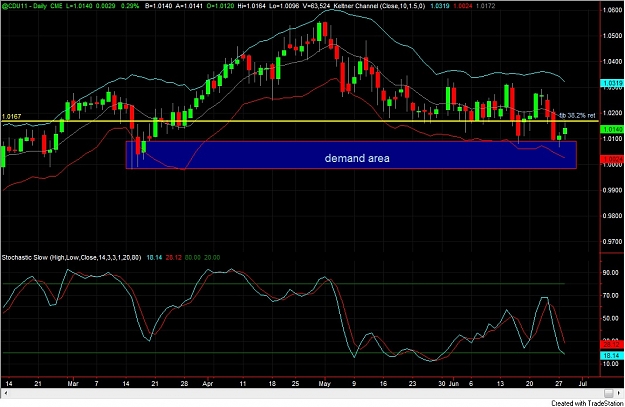
Task: Click the red 1.0024 value in top status line
Action: pyautogui.click(x=463, y=6)
